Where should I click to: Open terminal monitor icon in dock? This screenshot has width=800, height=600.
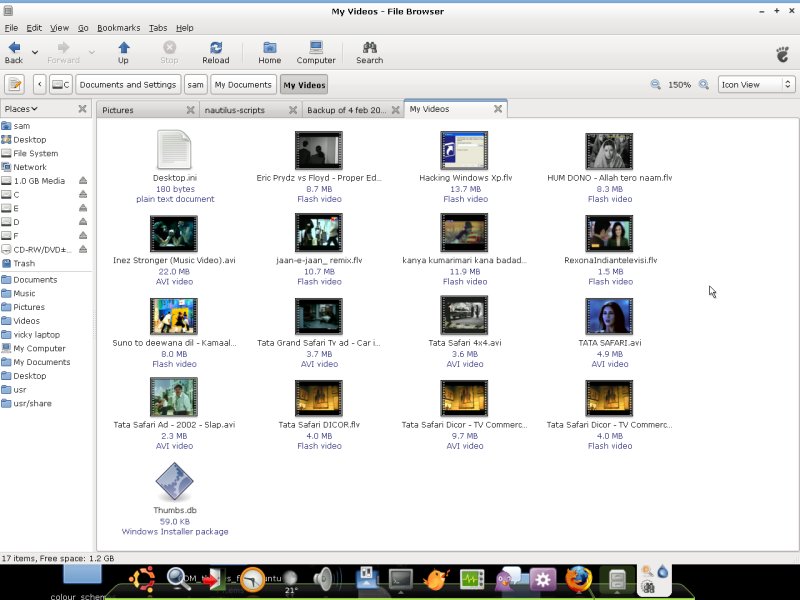[x=401, y=580]
